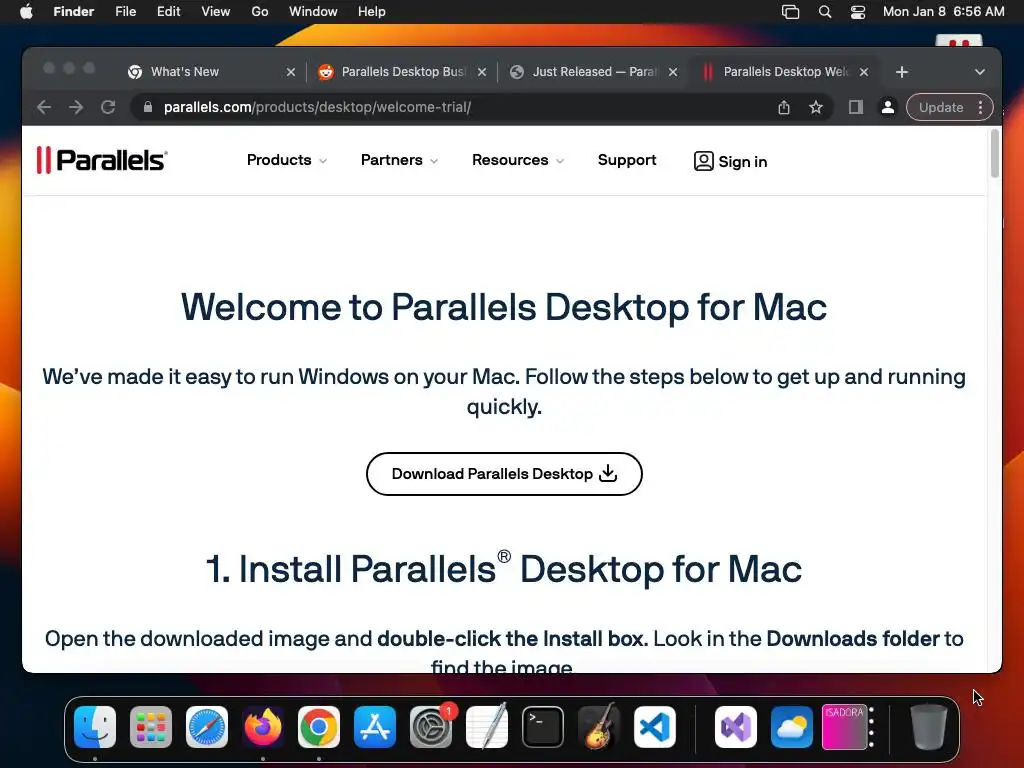Launch Safari from the Dock
This screenshot has height=768, width=1024.
pos(207,727)
